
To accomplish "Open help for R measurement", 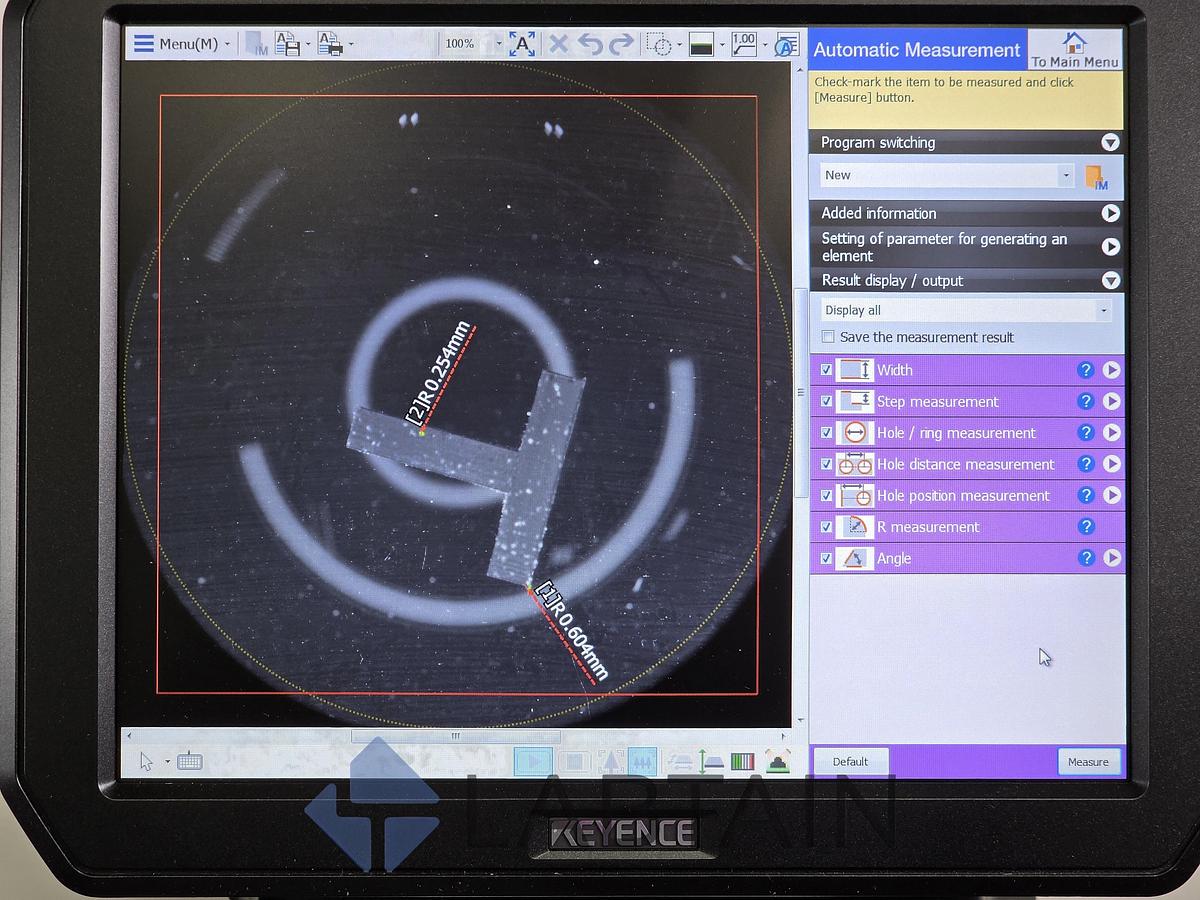I will pyautogui.click(x=1086, y=527).
